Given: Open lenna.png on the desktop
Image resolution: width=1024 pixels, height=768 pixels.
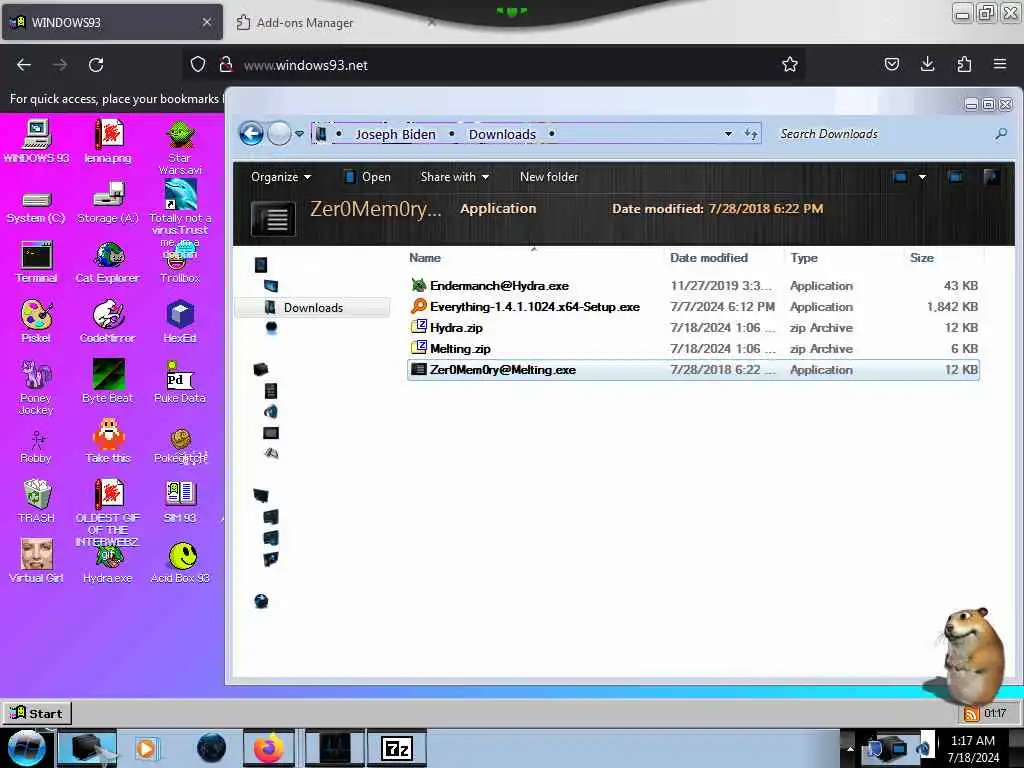Looking at the screenshot, I should 108,141.
